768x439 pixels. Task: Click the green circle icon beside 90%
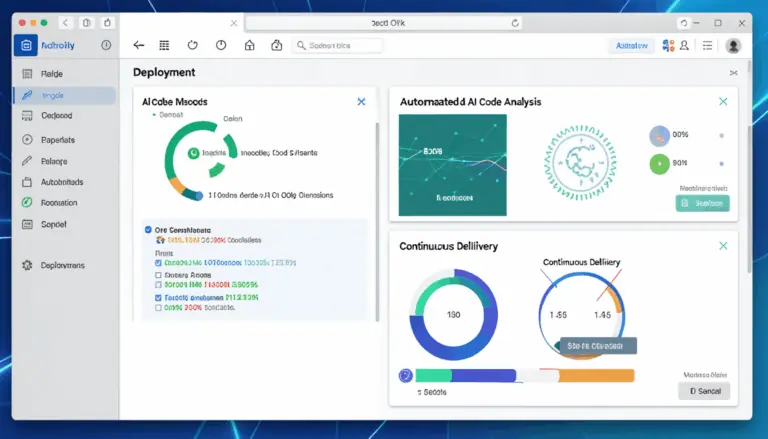point(659,164)
